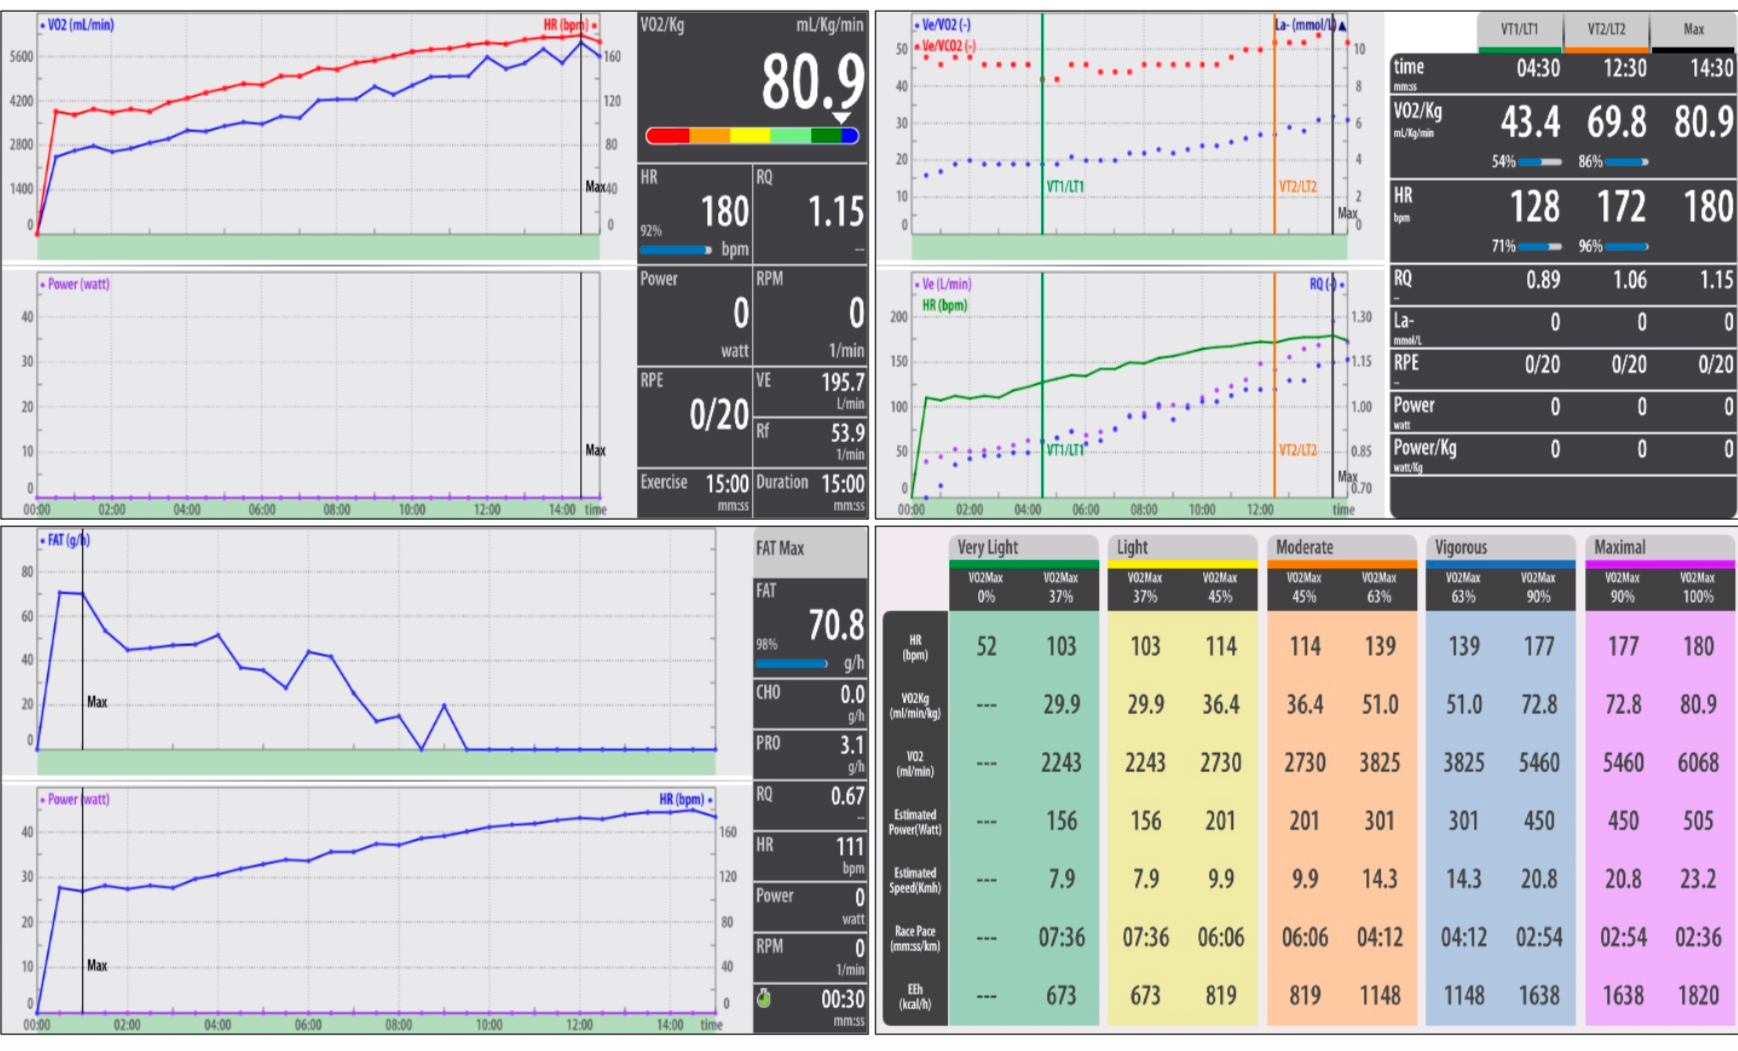Click the HR 128 threshold value
1738x1051 pixels.
click(1535, 208)
